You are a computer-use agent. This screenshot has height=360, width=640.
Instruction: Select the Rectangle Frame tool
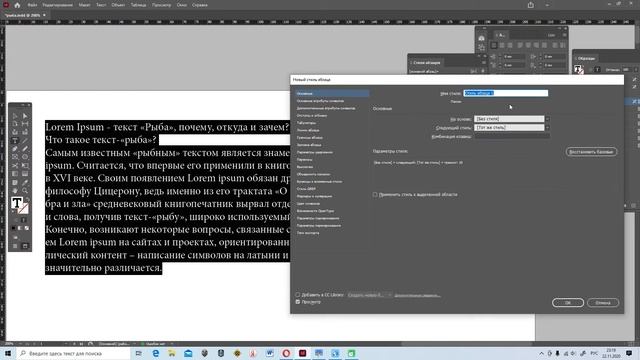[x=15, y=157]
